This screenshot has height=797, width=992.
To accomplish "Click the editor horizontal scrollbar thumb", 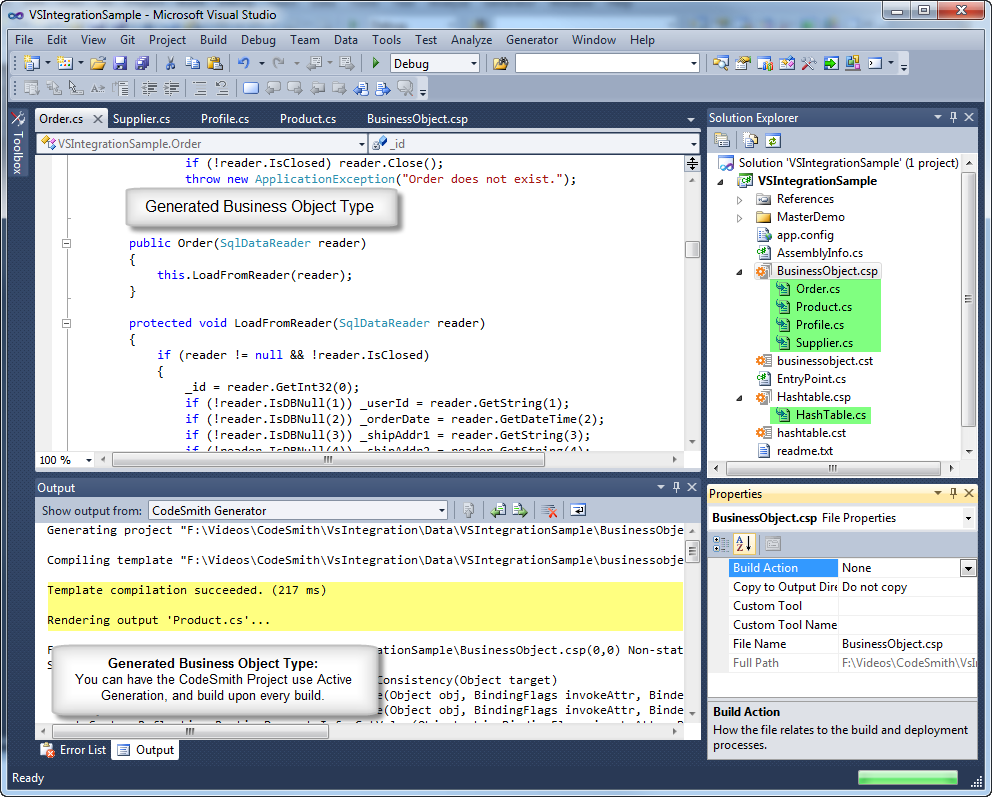I will (x=328, y=460).
